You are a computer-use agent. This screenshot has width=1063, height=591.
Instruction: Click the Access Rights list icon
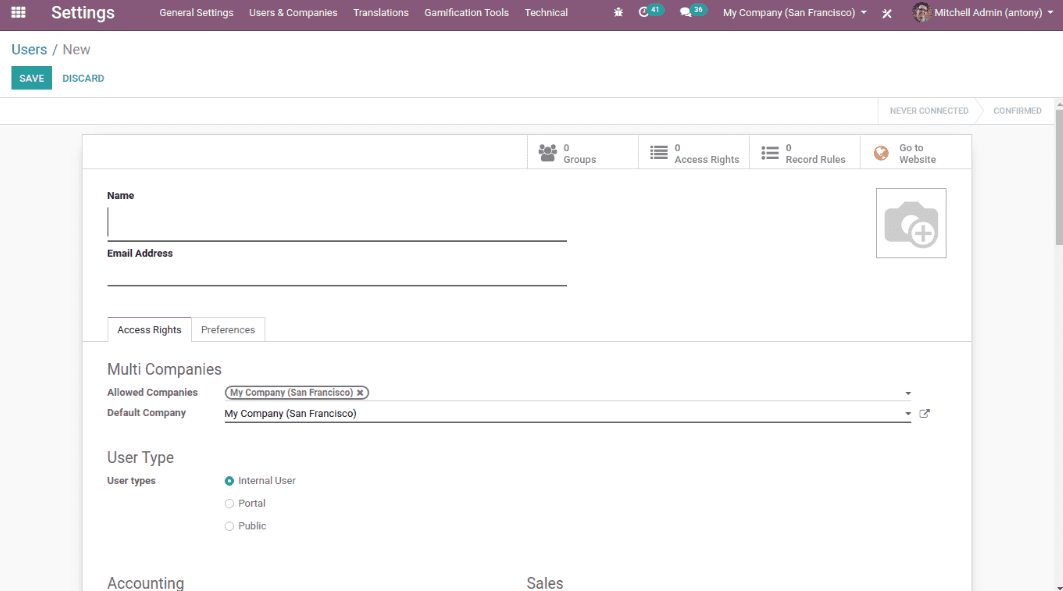pos(659,152)
